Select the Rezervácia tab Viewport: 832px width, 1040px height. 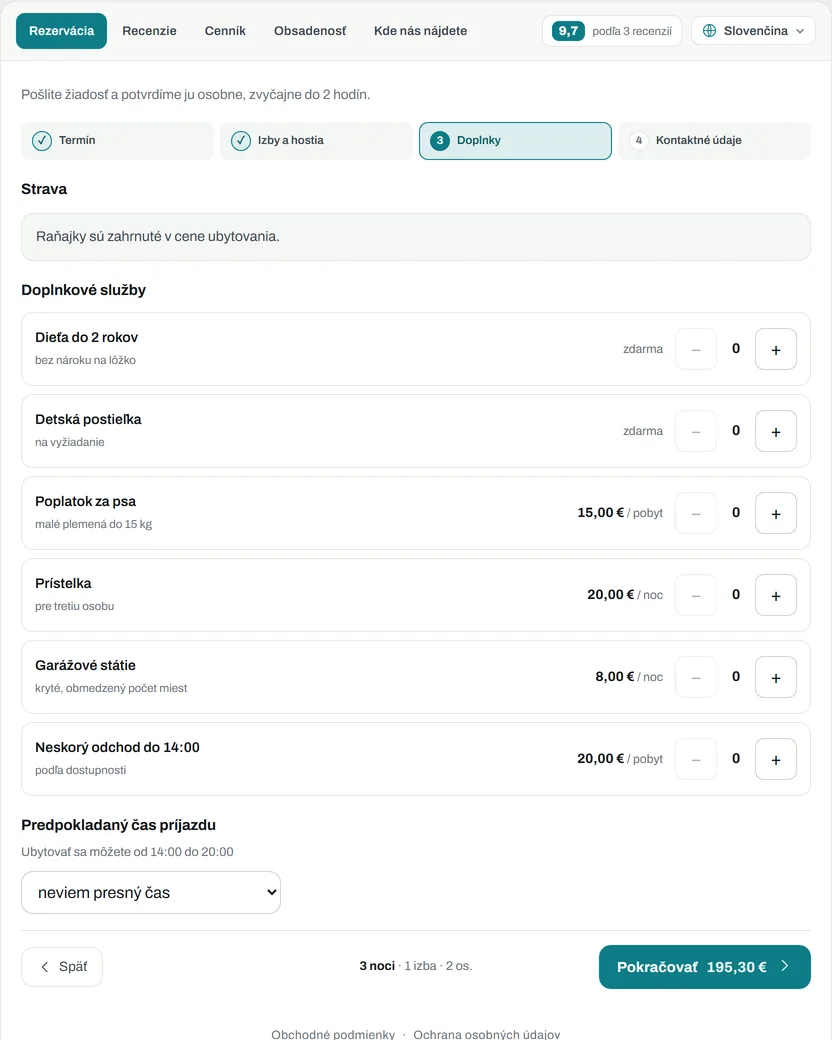61,31
